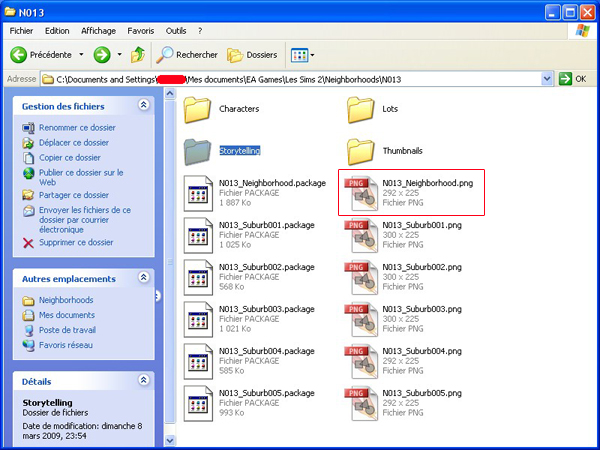
Task: Open the Fichier menu
Action: pyautogui.click(x=21, y=31)
